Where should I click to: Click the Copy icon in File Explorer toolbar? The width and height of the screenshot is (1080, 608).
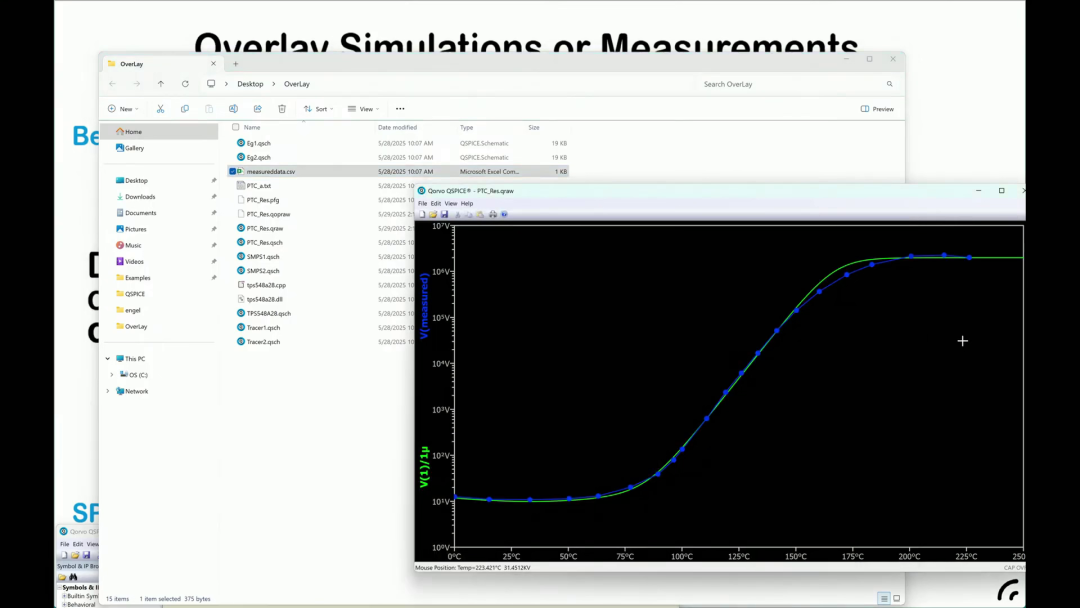click(185, 109)
